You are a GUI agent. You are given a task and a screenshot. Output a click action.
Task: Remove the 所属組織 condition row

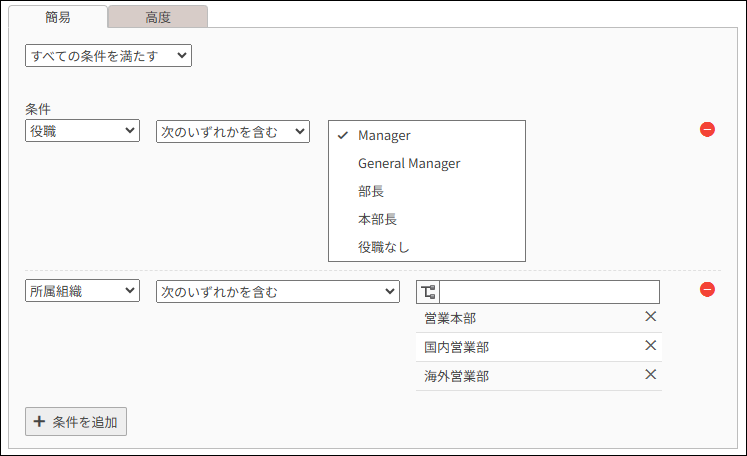707,290
